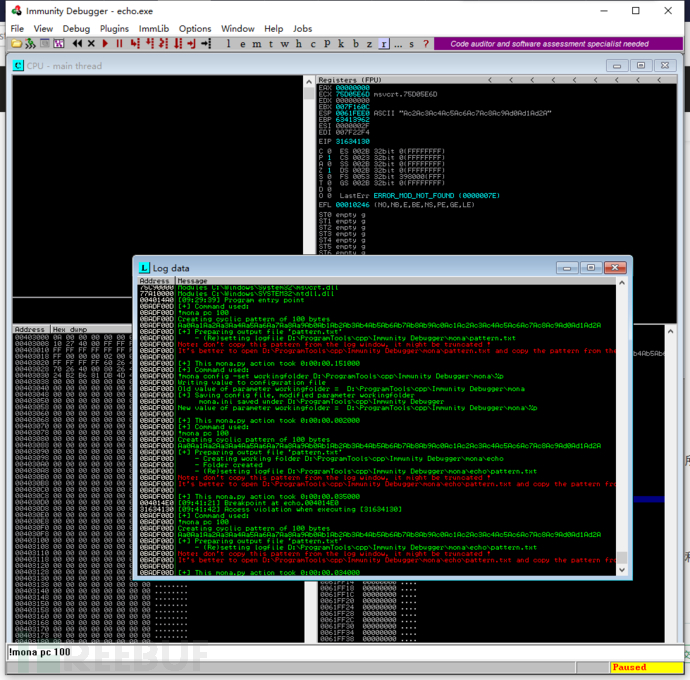Image resolution: width=690 pixels, height=680 pixels.
Task: Open Log window with 'l' icon
Action: click(x=229, y=44)
